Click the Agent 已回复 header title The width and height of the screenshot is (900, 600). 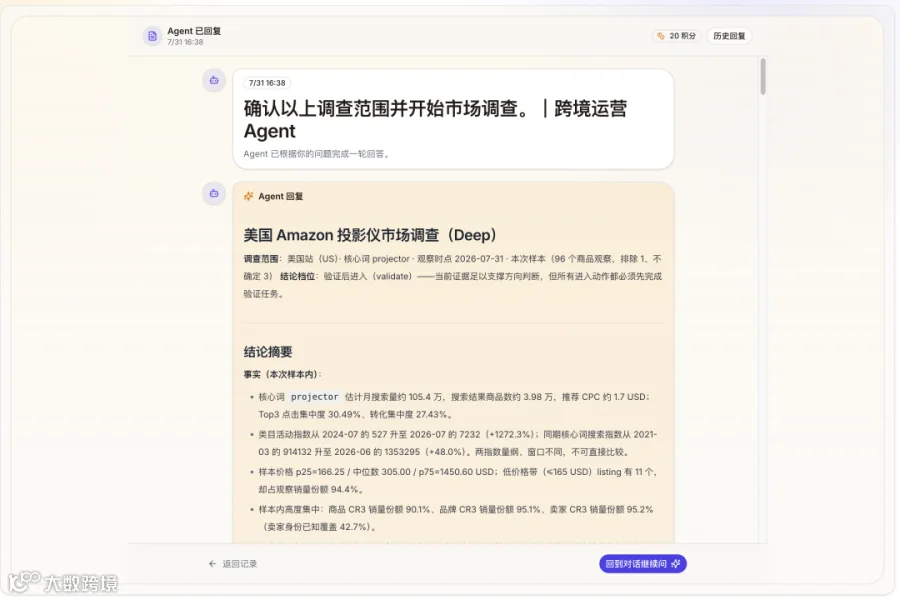(194, 31)
